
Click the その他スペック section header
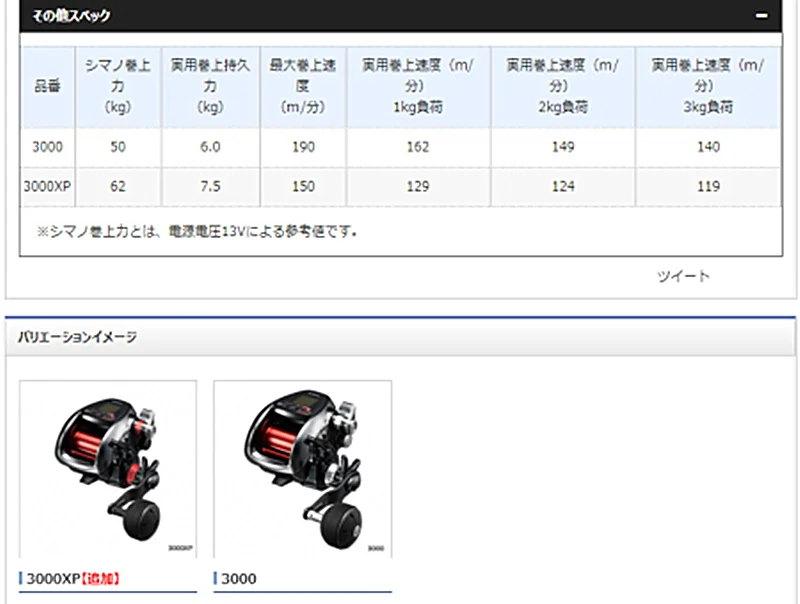pos(401,16)
